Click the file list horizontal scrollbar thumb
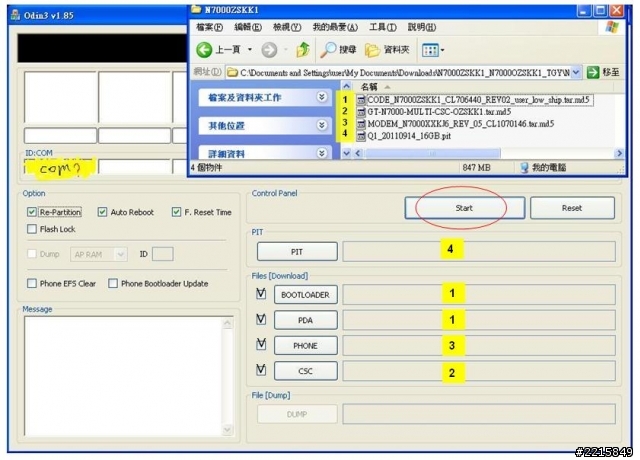 tap(433, 153)
